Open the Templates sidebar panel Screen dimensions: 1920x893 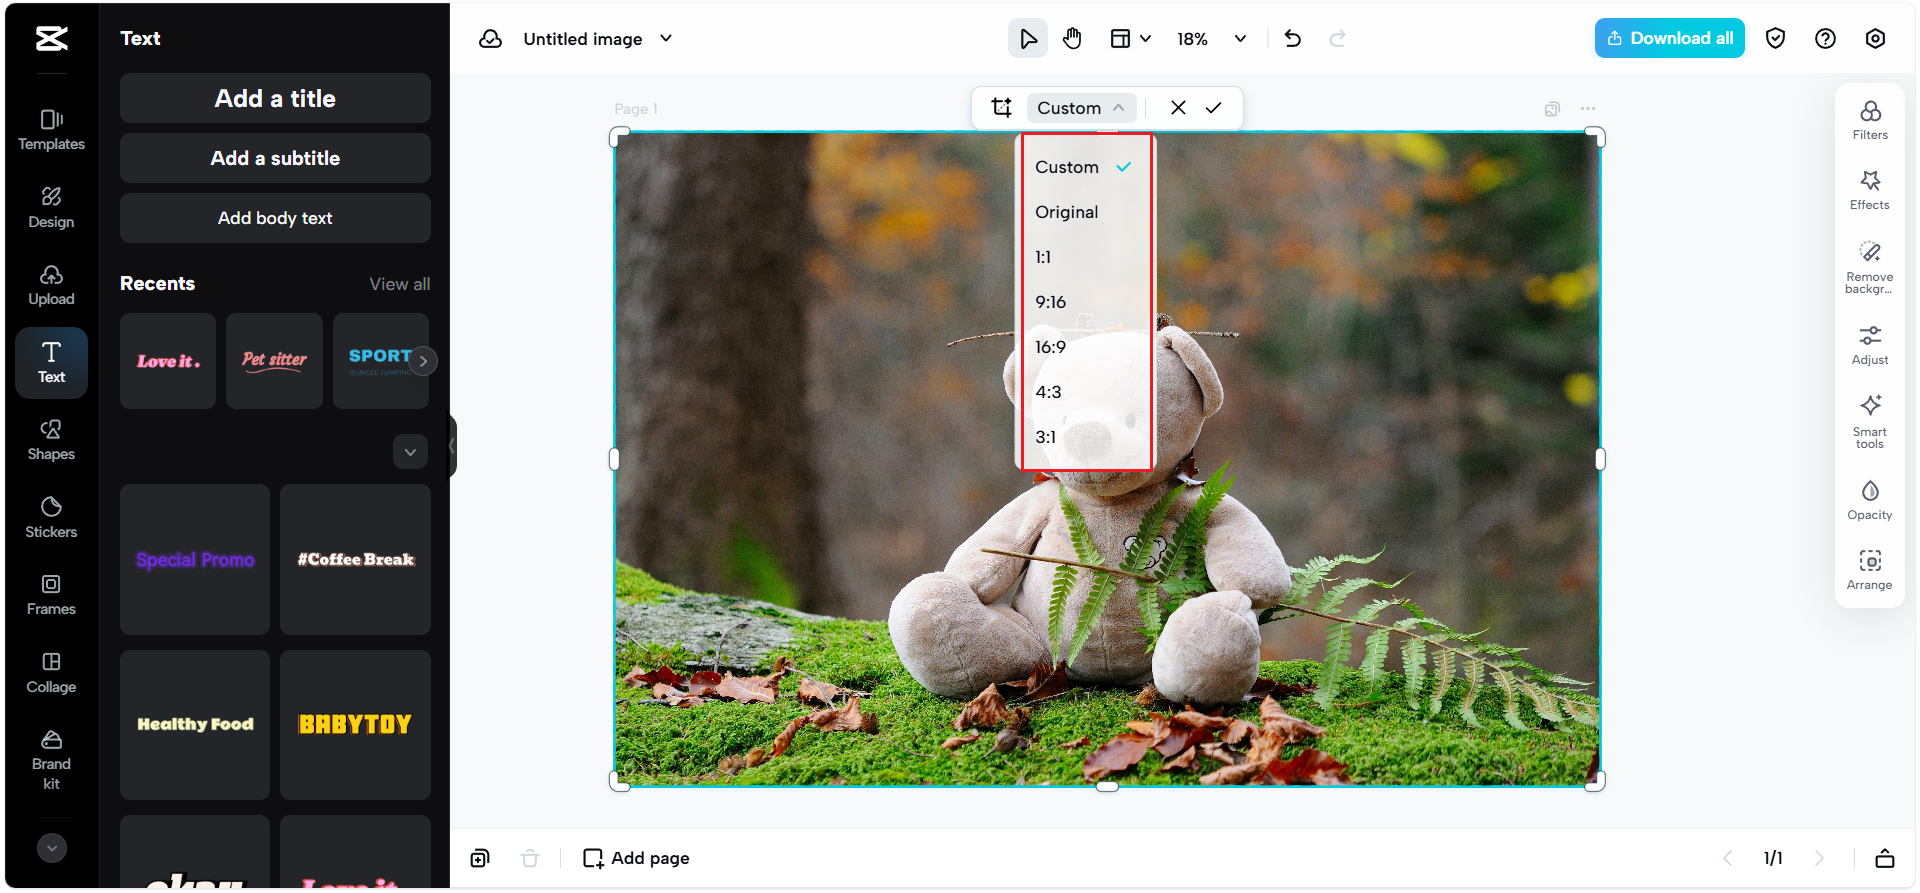pyautogui.click(x=51, y=130)
